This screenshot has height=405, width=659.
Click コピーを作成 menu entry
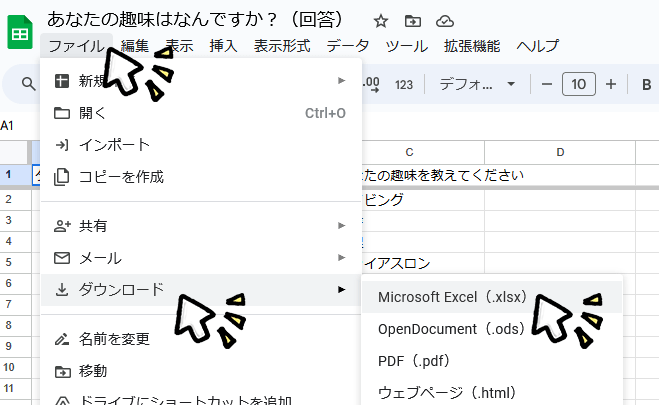(121, 177)
